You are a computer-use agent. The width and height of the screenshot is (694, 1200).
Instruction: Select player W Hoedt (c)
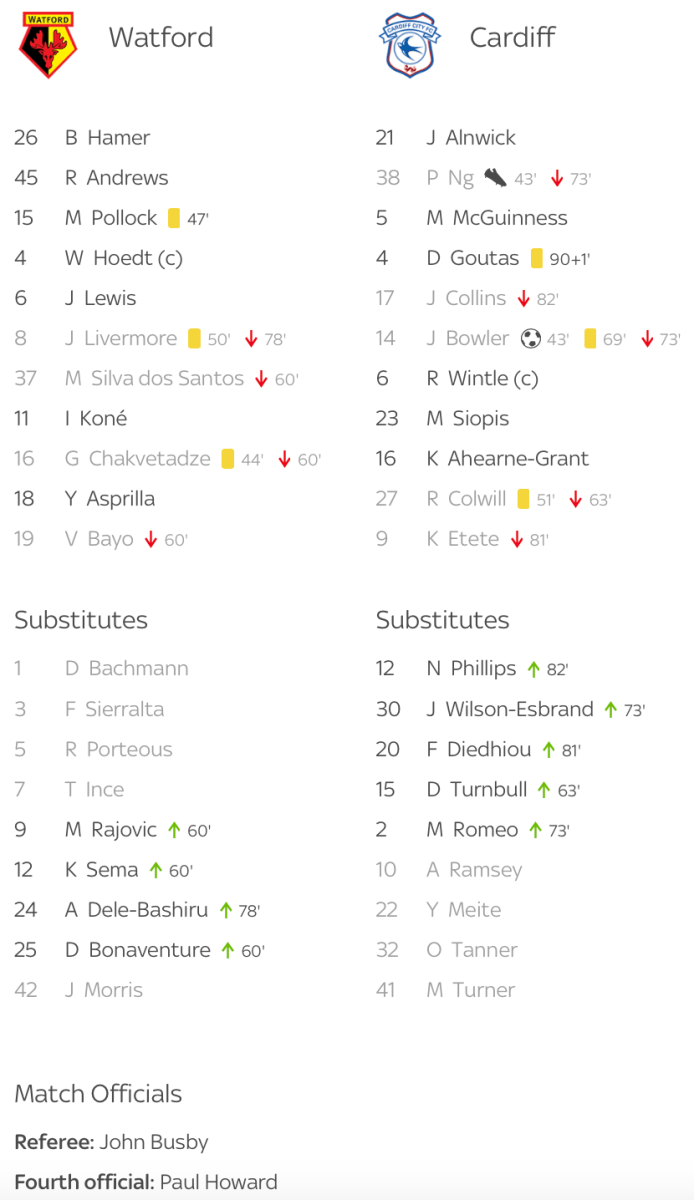coord(124,258)
